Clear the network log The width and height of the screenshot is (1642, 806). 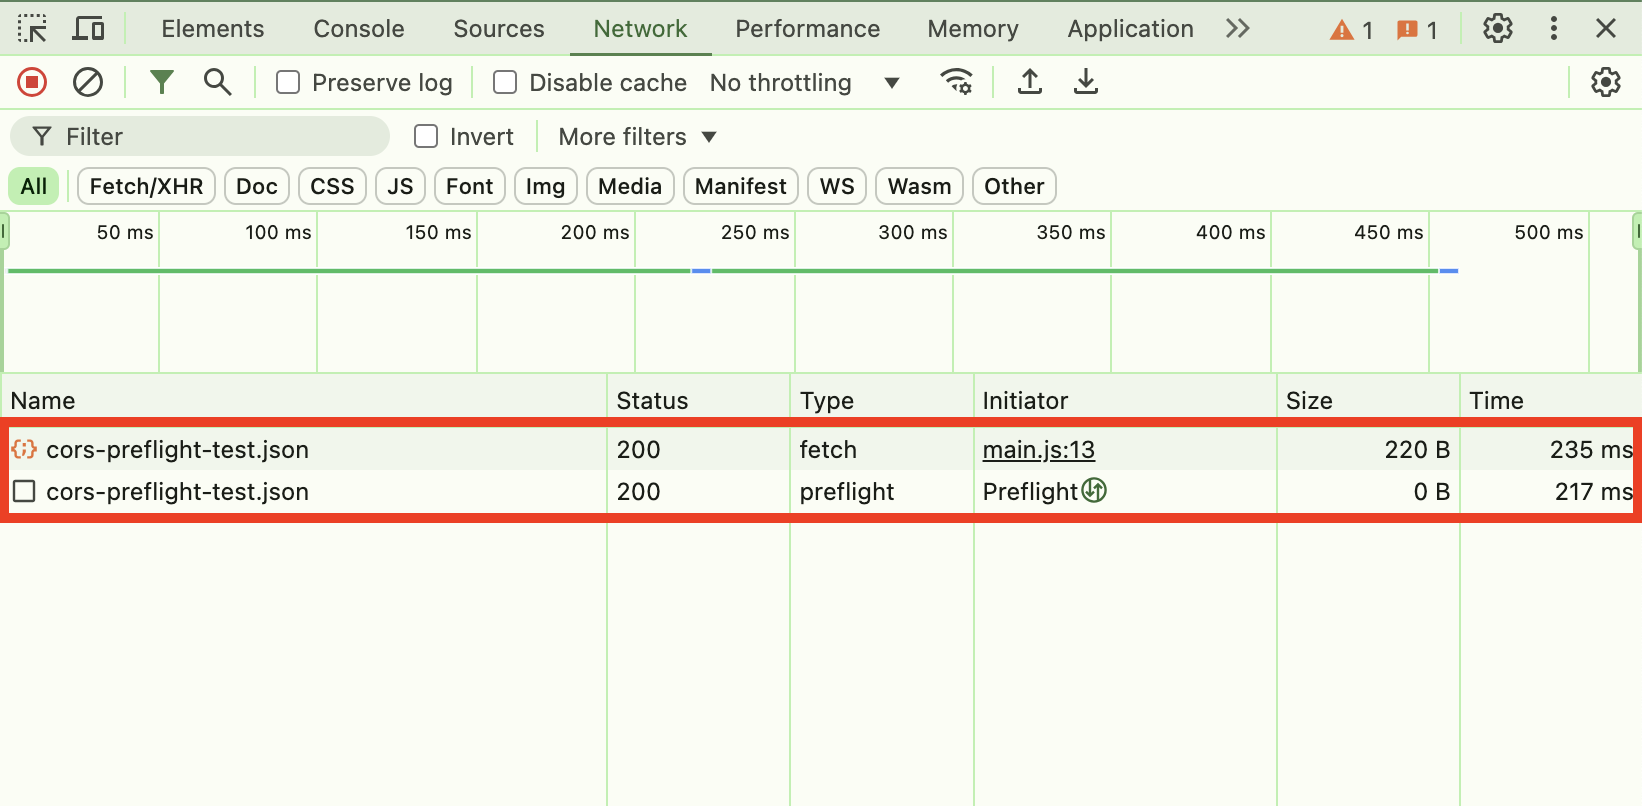pyautogui.click(x=88, y=82)
